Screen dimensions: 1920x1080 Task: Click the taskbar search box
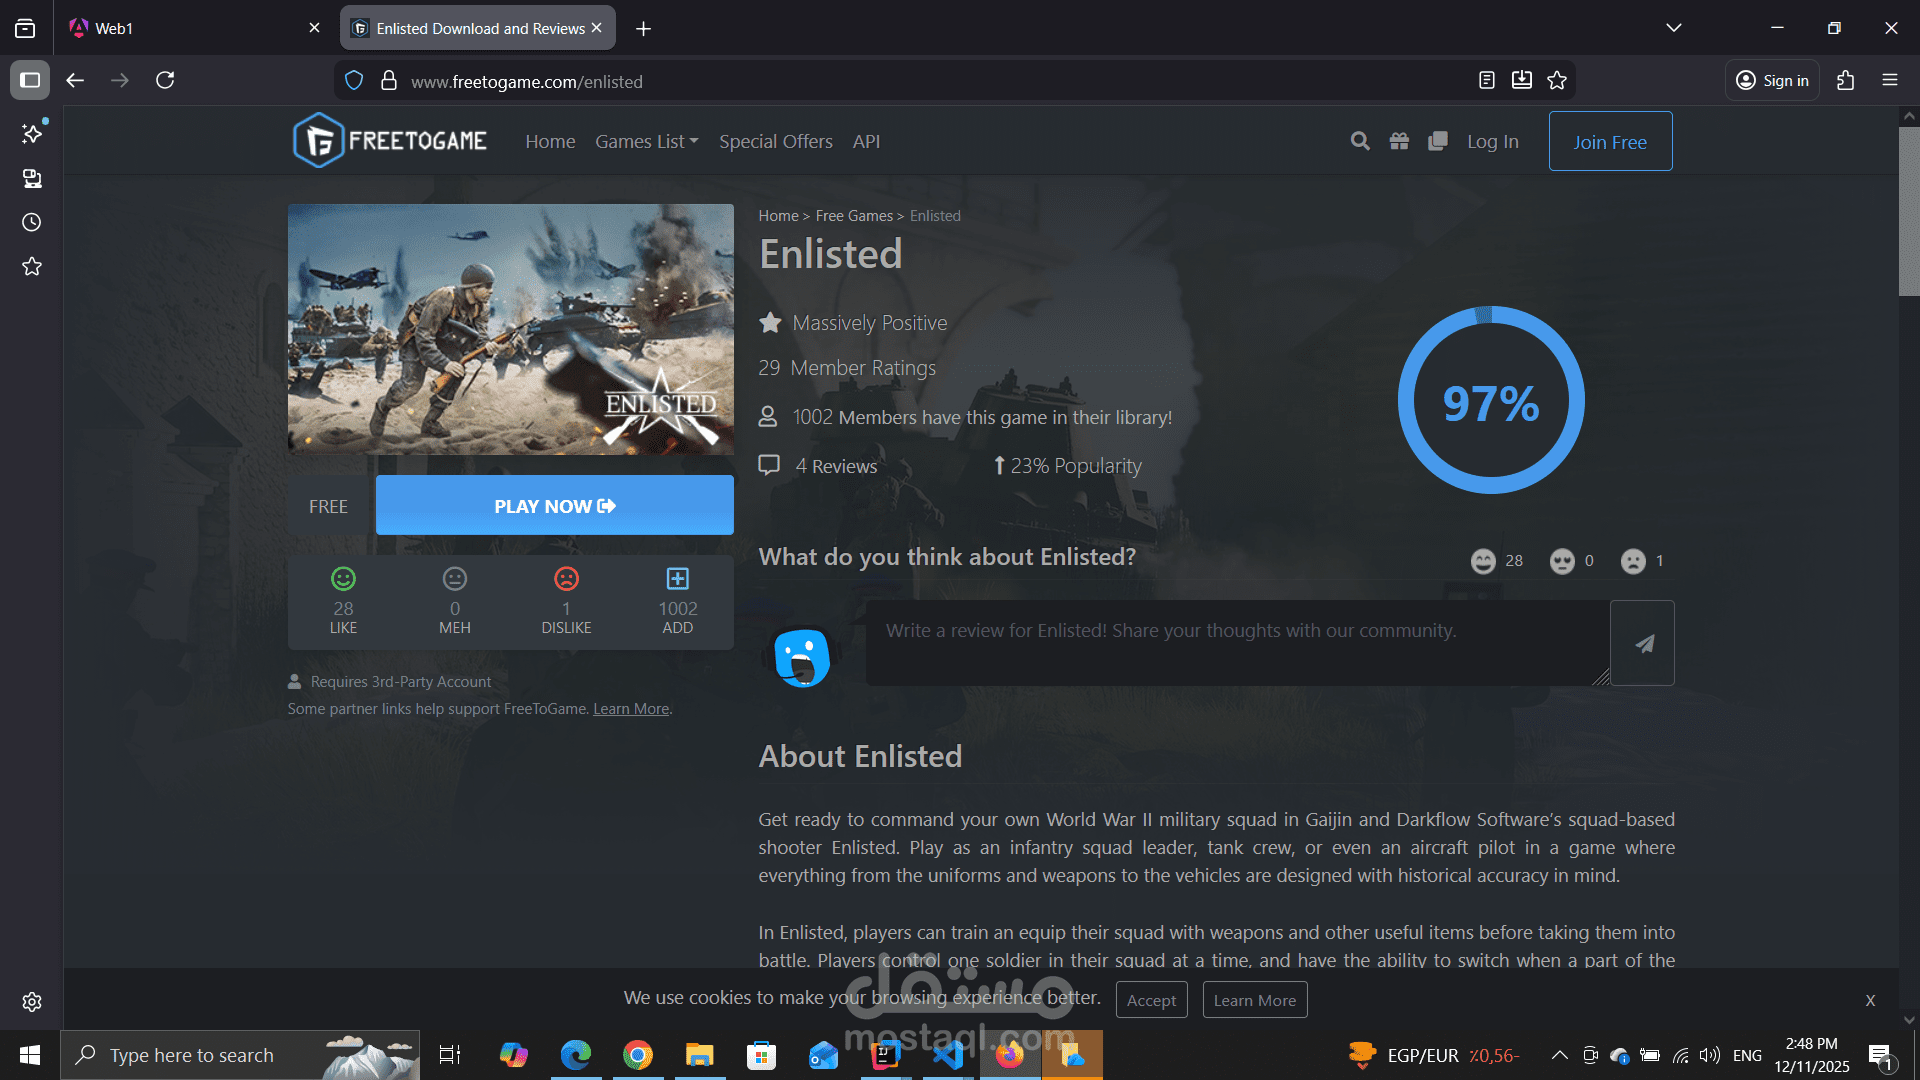pyautogui.click(x=240, y=1055)
